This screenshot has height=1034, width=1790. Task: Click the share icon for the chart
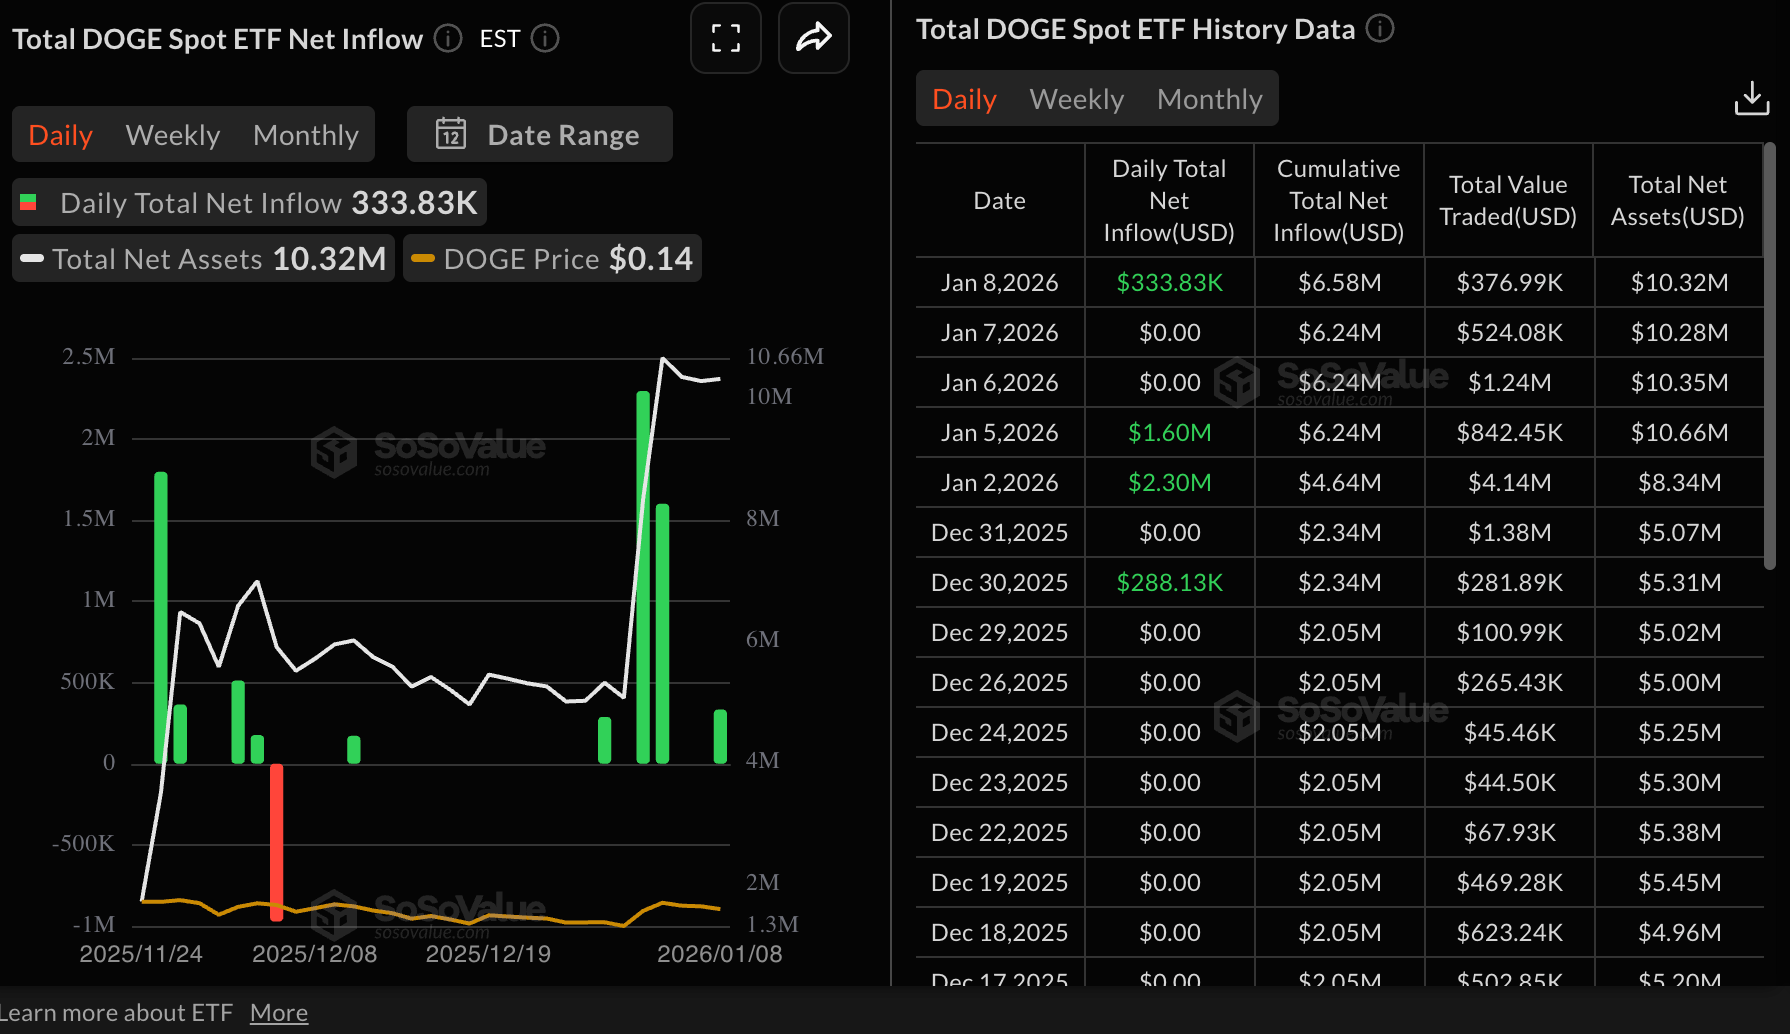[x=813, y=38]
